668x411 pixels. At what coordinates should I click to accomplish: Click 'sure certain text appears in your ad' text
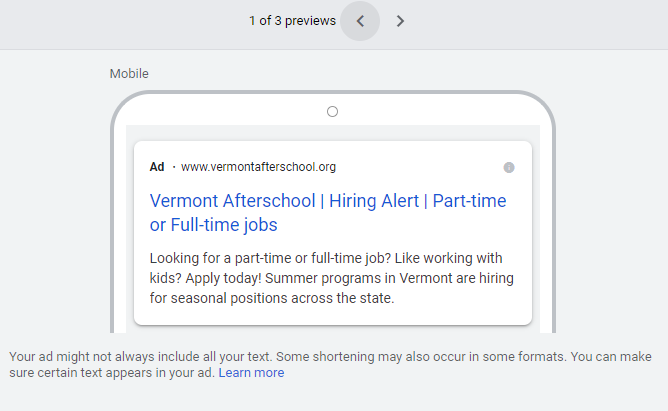coord(112,373)
